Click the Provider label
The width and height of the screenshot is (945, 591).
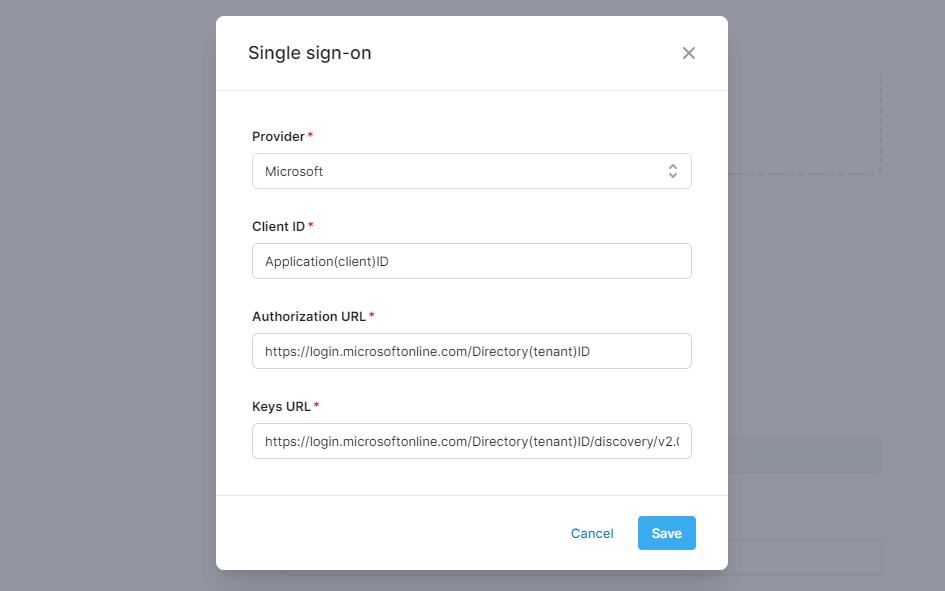[277, 136]
